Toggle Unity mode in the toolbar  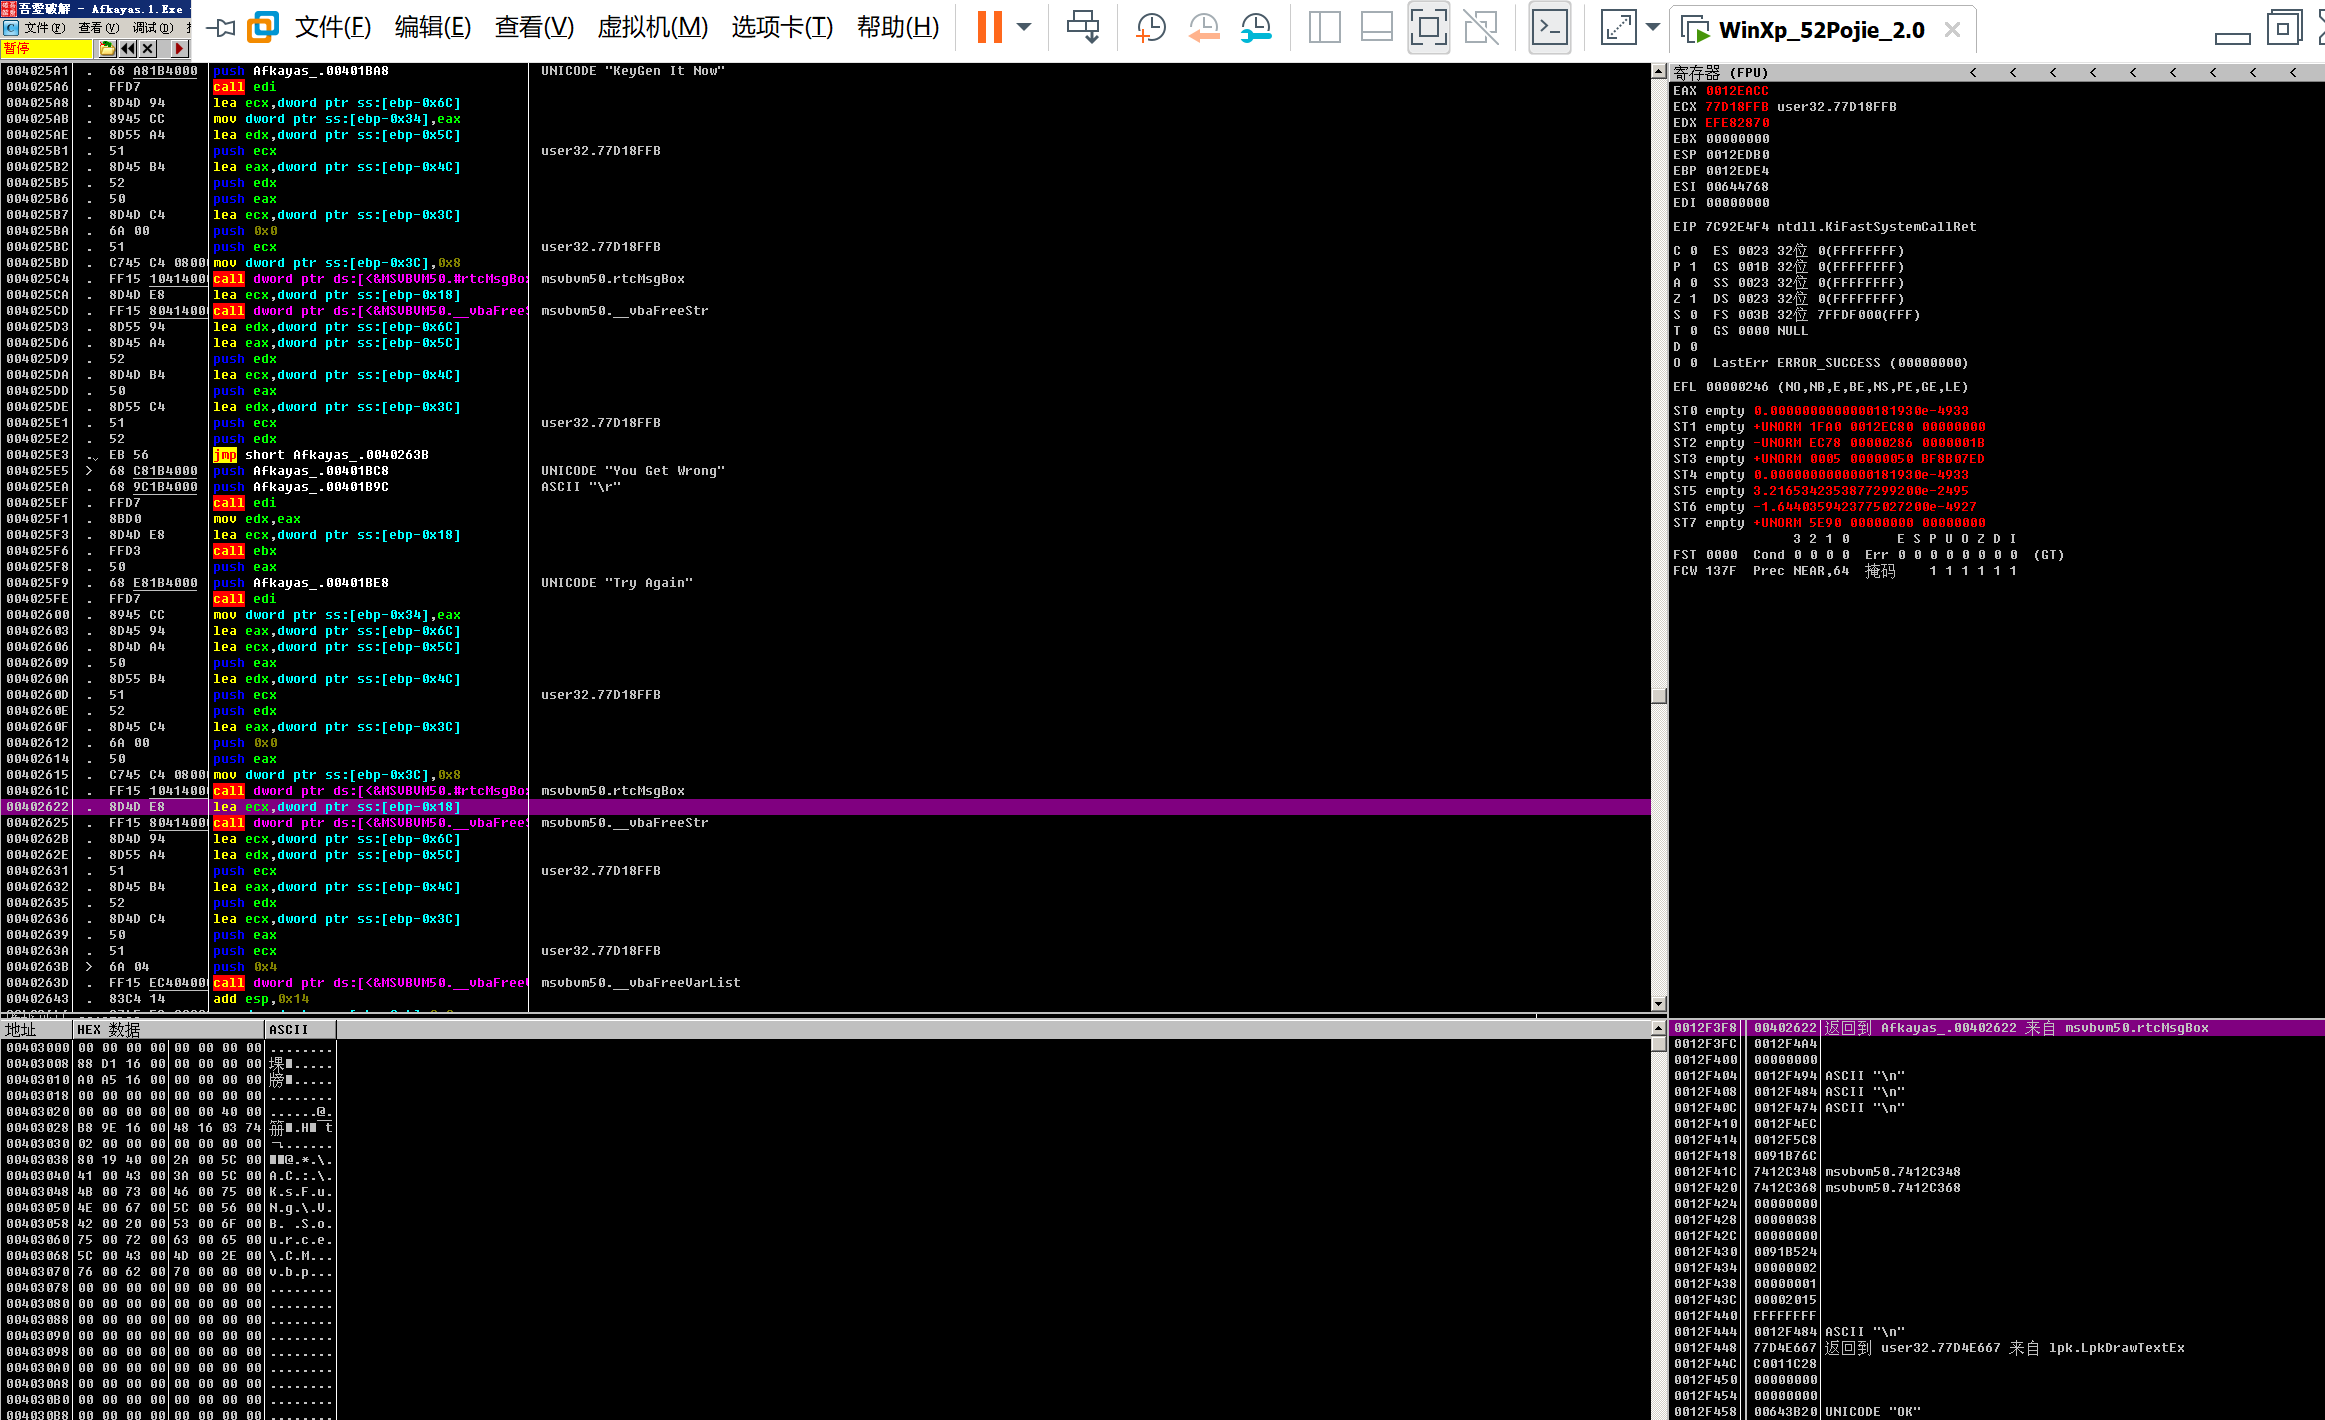point(1481,27)
